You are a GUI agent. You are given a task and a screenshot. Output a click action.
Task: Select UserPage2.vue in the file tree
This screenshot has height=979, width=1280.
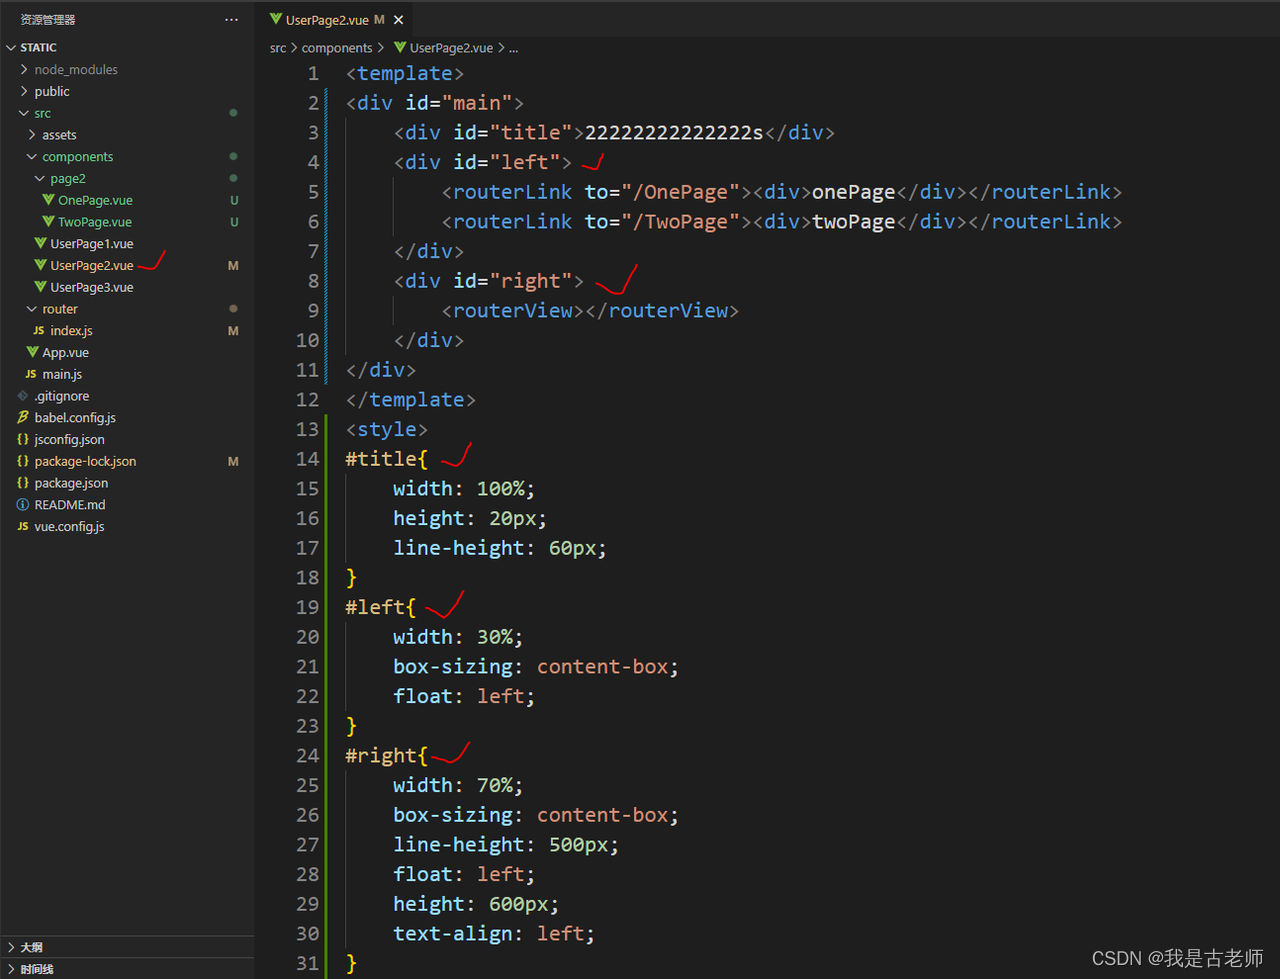coord(92,266)
